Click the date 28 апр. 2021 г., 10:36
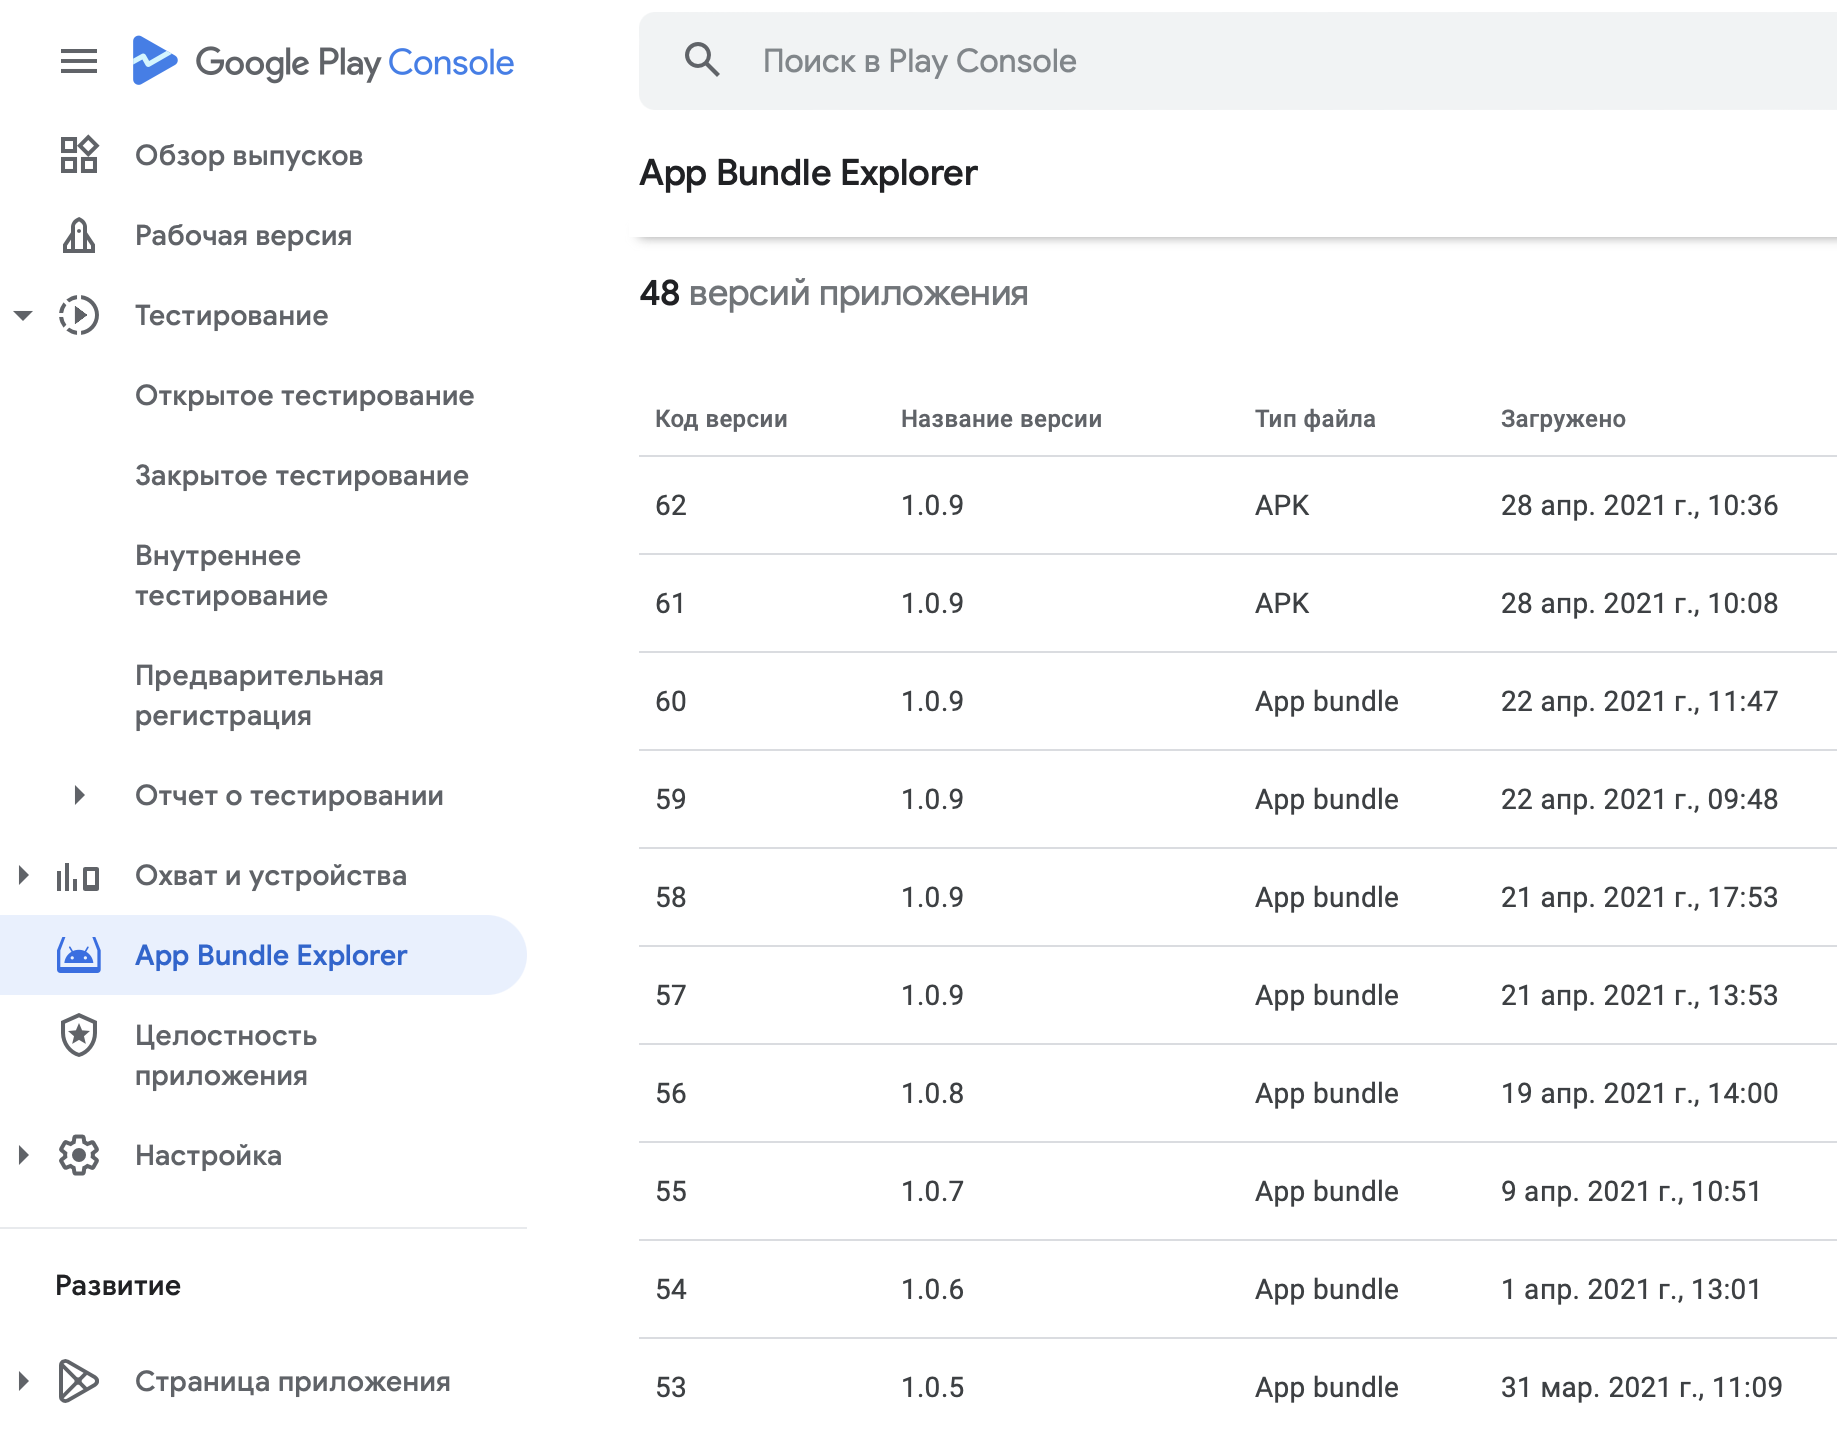The height and width of the screenshot is (1430, 1837). click(x=1639, y=505)
